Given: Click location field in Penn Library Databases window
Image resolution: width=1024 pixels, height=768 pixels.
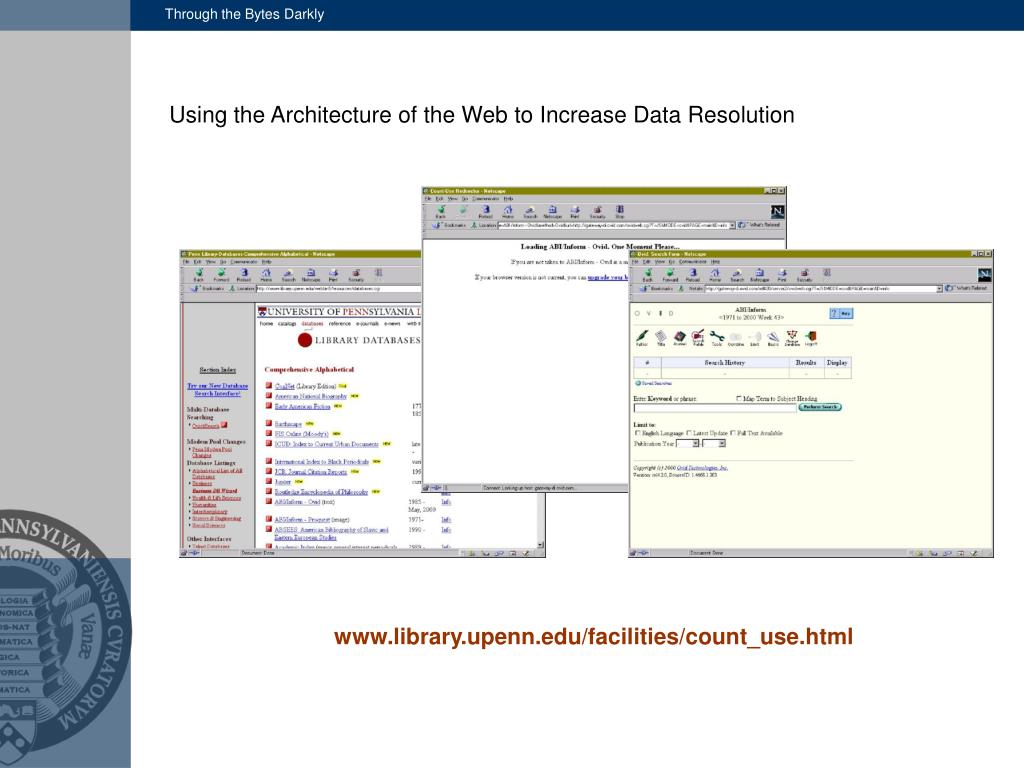Looking at the screenshot, I should (338, 288).
